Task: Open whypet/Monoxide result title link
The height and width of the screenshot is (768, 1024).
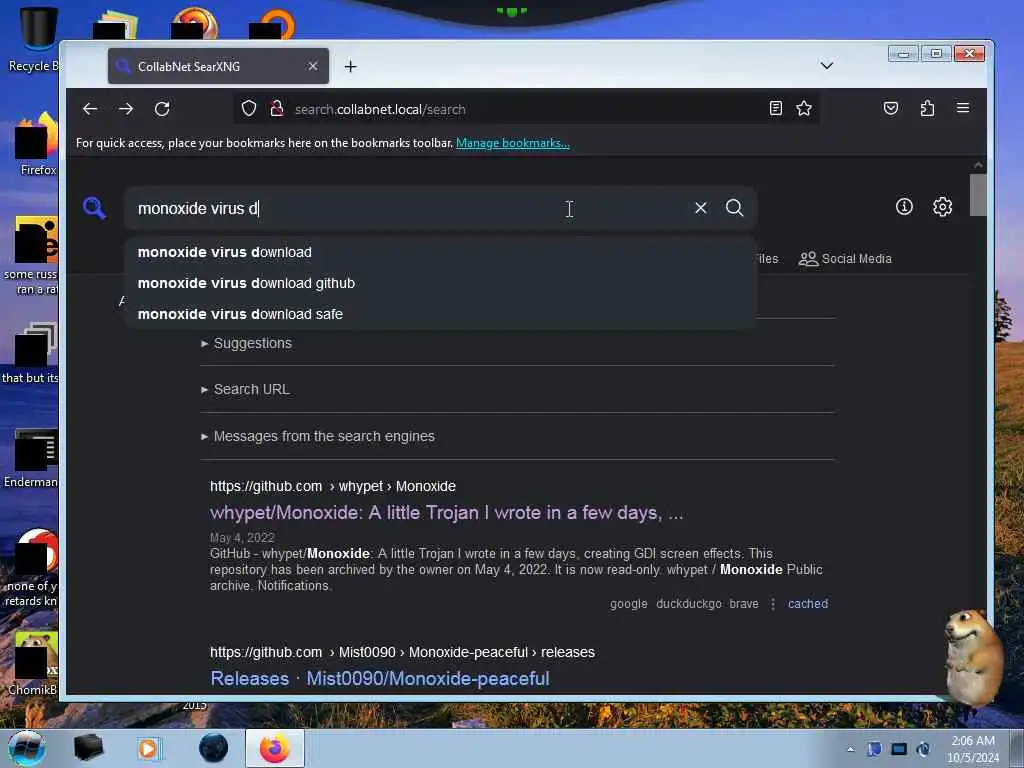Action: click(x=447, y=513)
